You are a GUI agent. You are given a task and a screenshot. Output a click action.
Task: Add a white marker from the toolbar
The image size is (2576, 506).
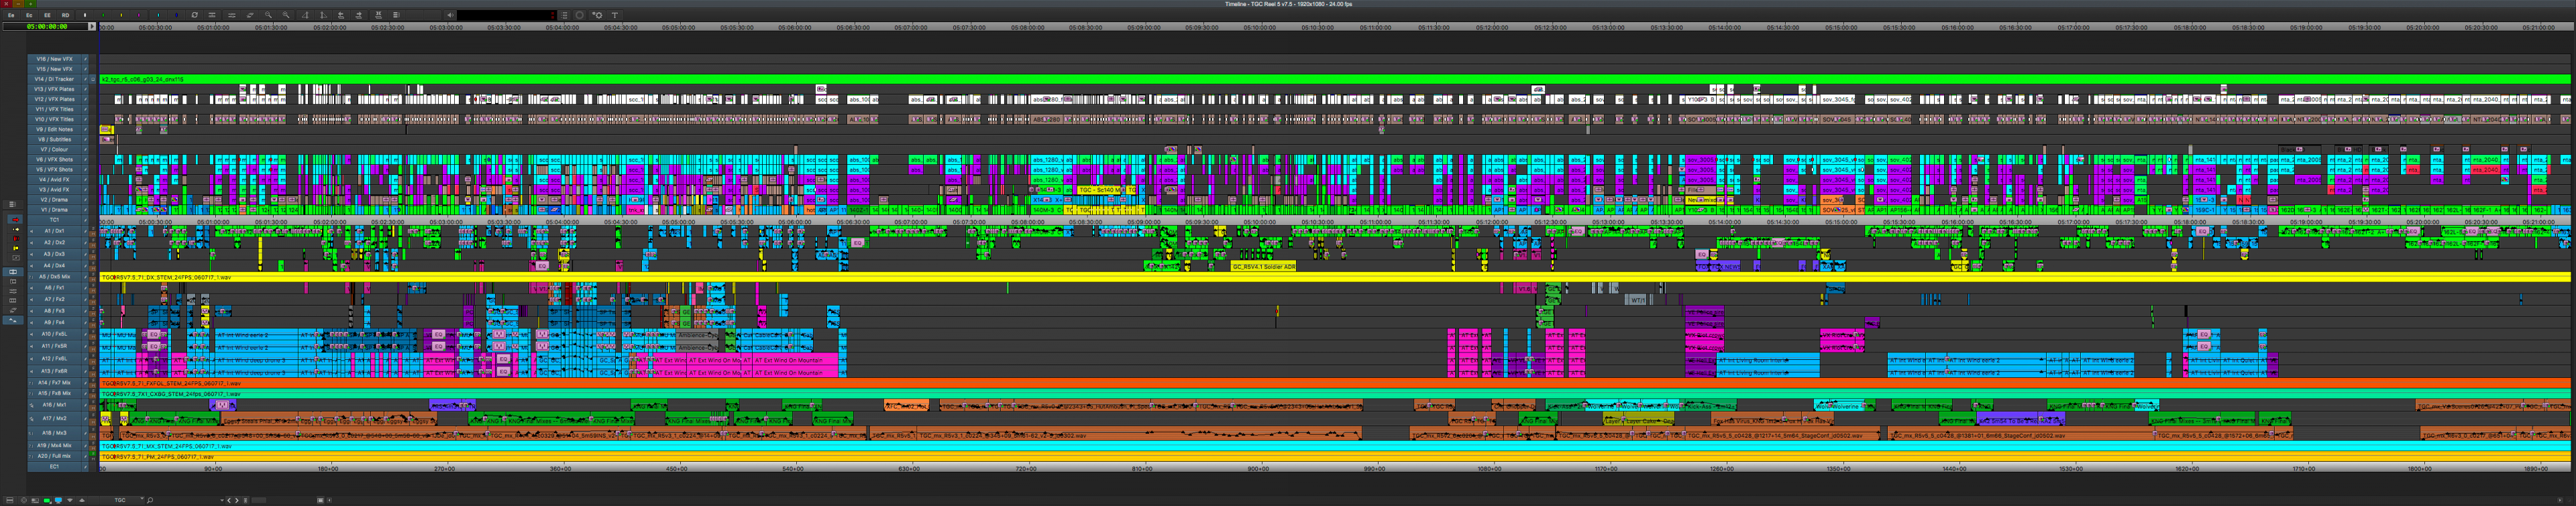coord(85,15)
